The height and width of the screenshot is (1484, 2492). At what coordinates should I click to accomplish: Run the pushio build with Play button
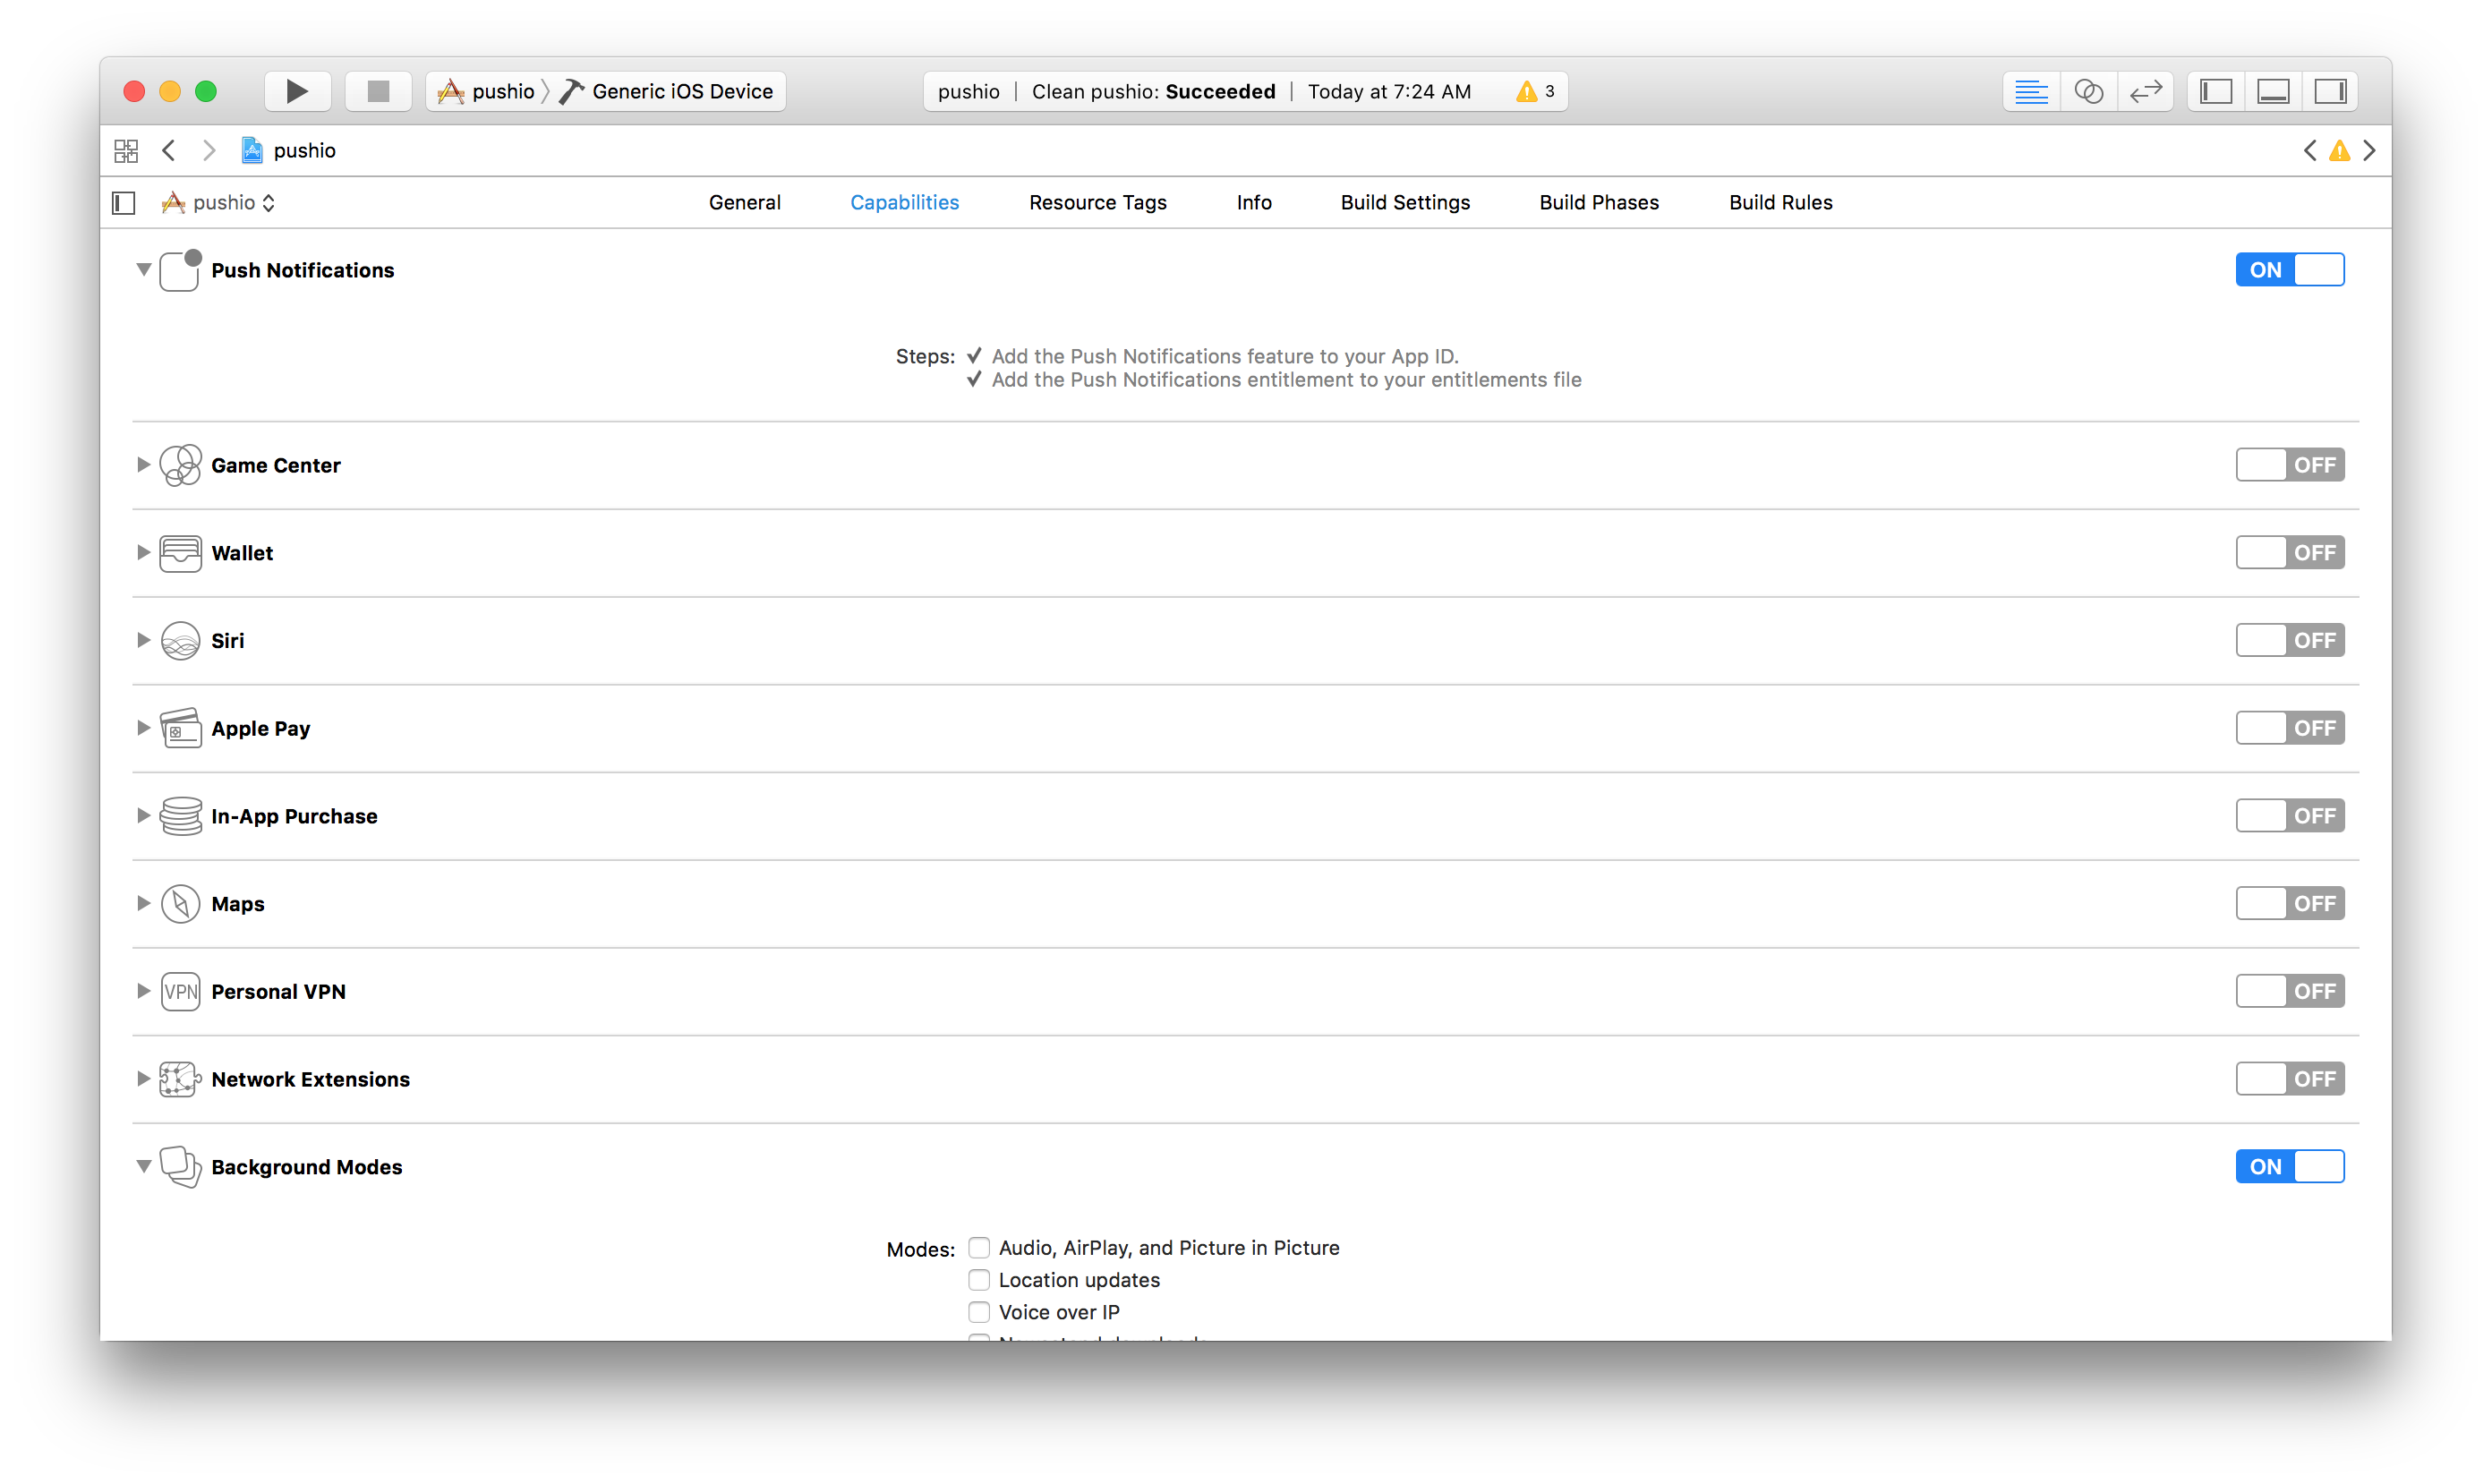[297, 91]
